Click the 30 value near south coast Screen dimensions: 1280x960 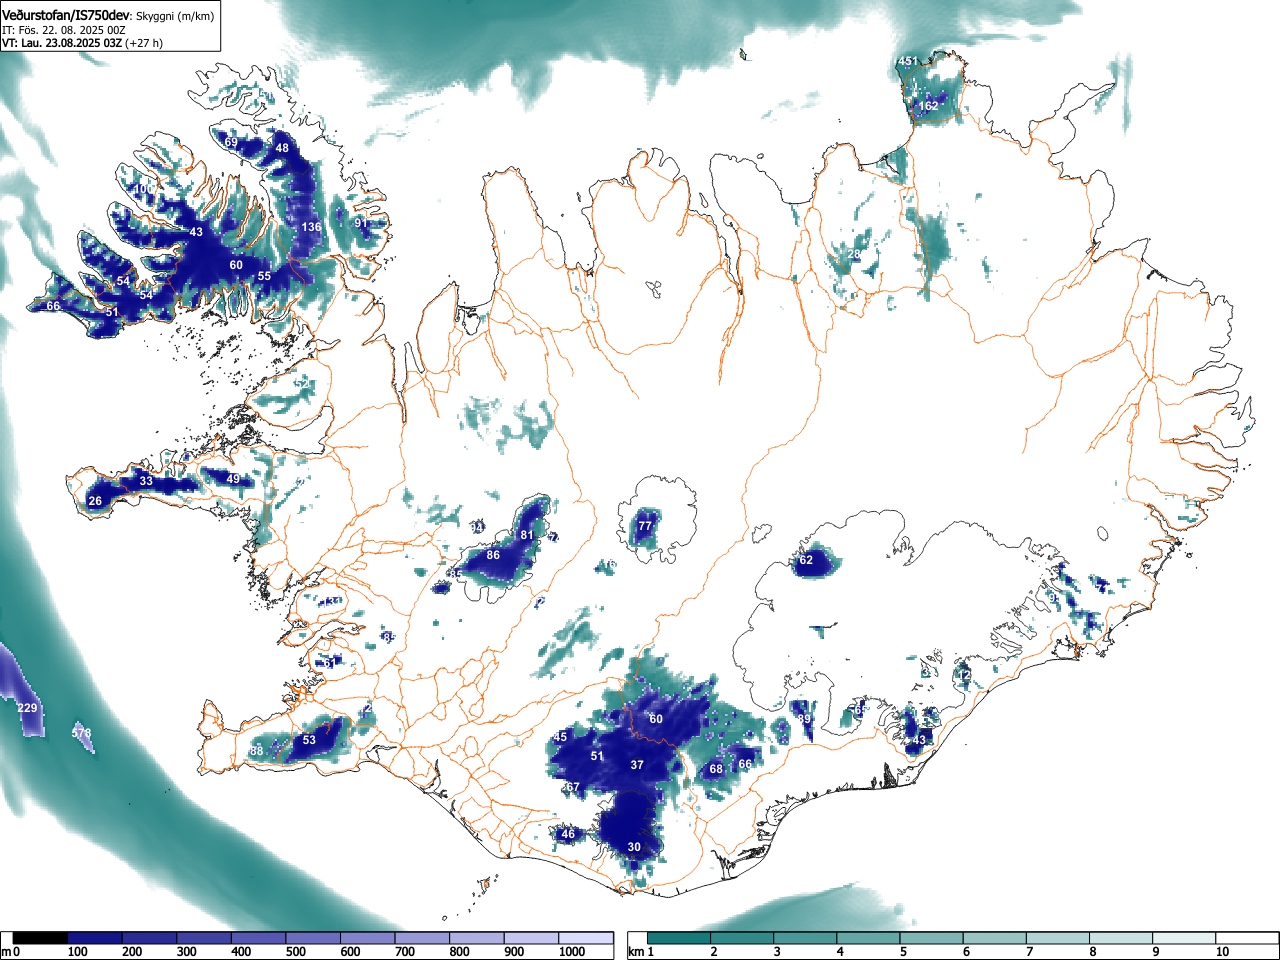pyautogui.click(x=634, y=847)
